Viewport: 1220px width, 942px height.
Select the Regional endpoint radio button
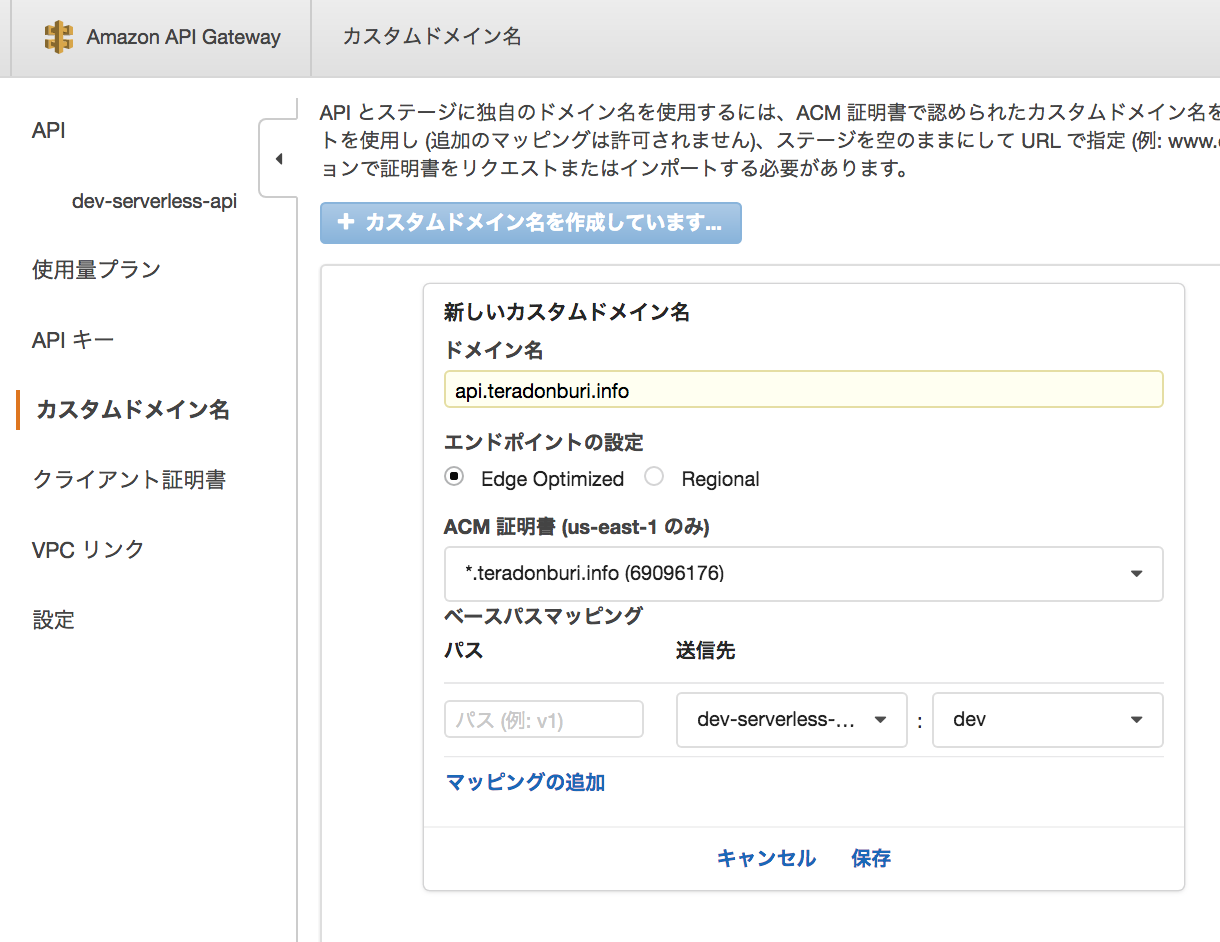(x=654, y=478)
